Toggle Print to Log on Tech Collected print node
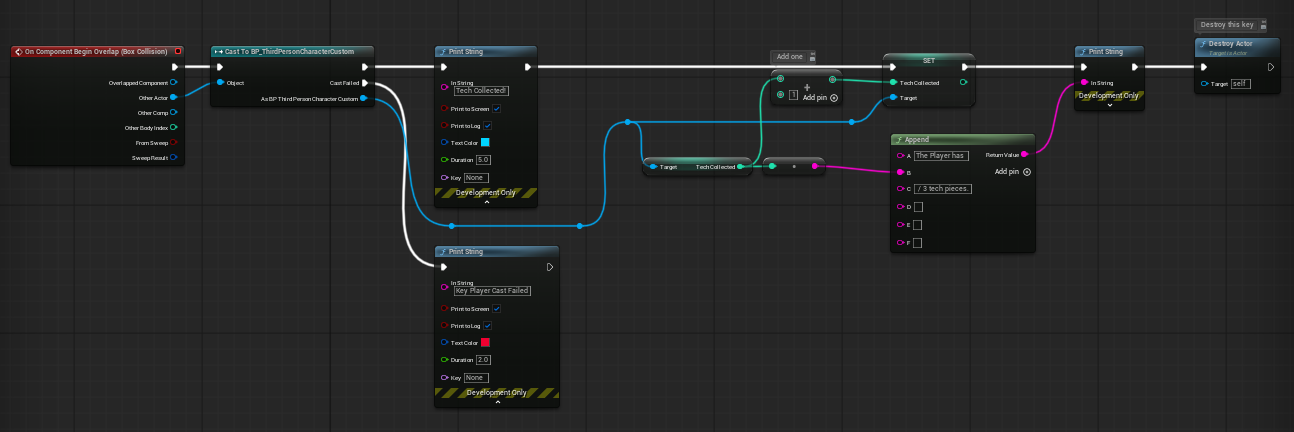This screenshot has height=432, width=1294. [x=487, y=126]
